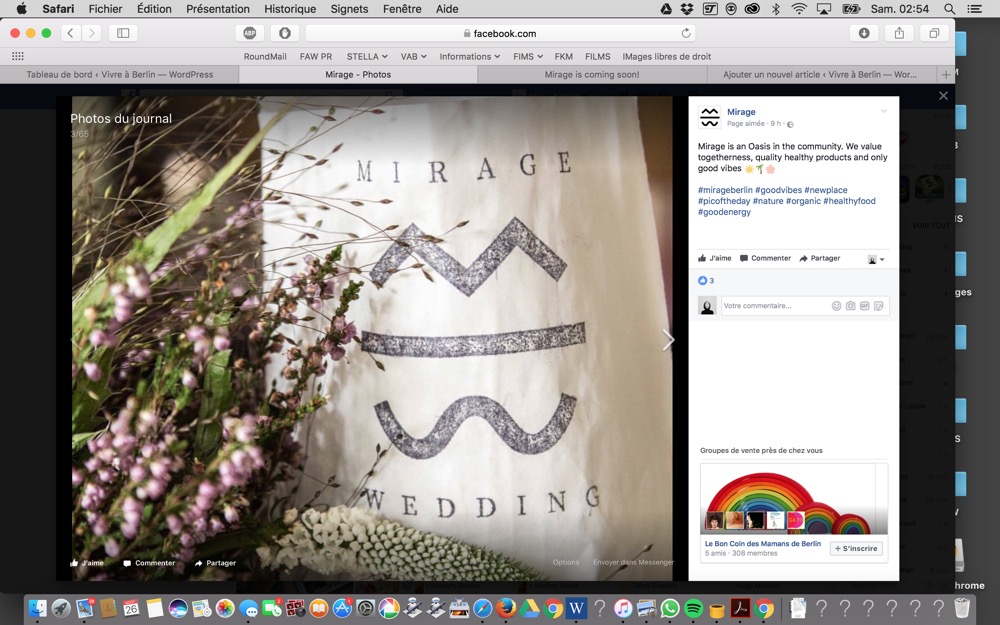Open Microsoft Word from the Dock

tap(577, 608)
